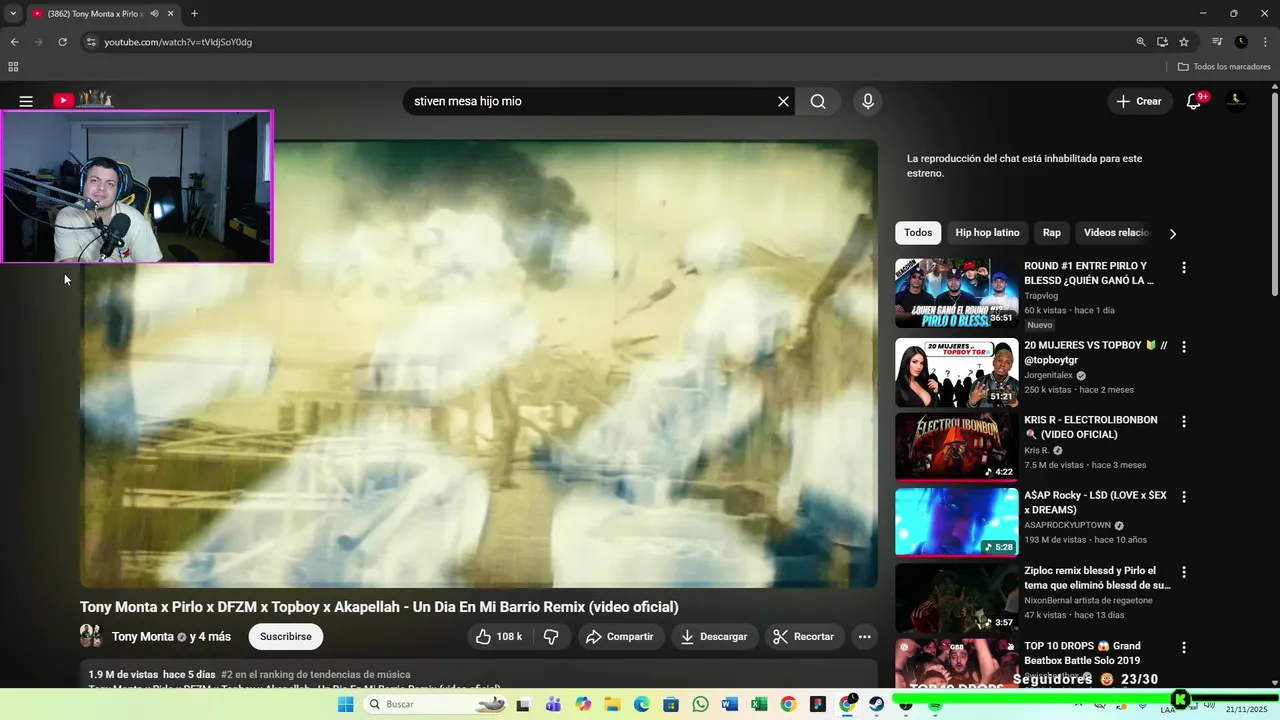Viewport: 1280px width, 720px height.
Task: Open Chrome profile avatar
Action: click(1241, 42)
